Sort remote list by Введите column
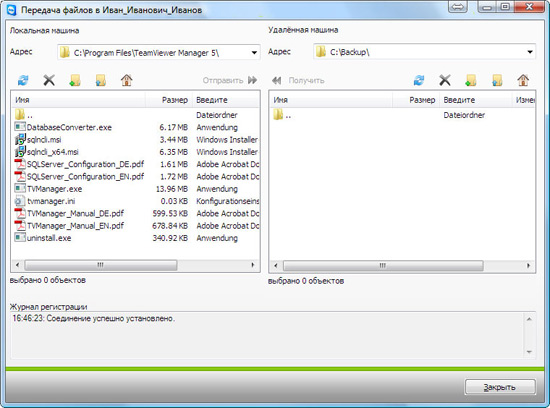Viewport: 550px width, 408px height. tap(476, 100)
